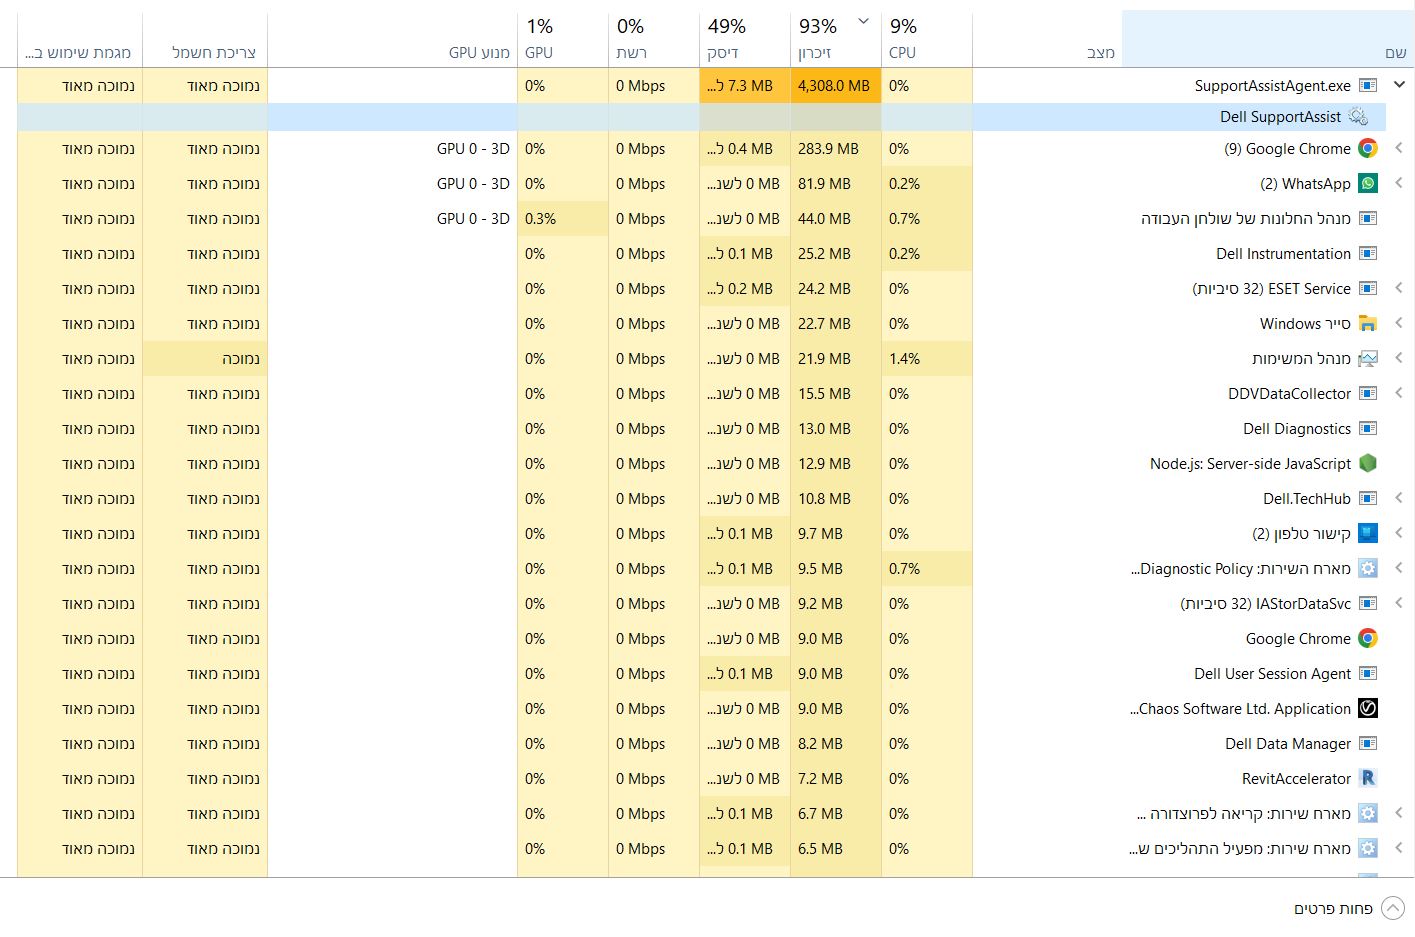Click the Phone Link process icon
Viewport: 1415px width, 937px height.
point(1368,534)
